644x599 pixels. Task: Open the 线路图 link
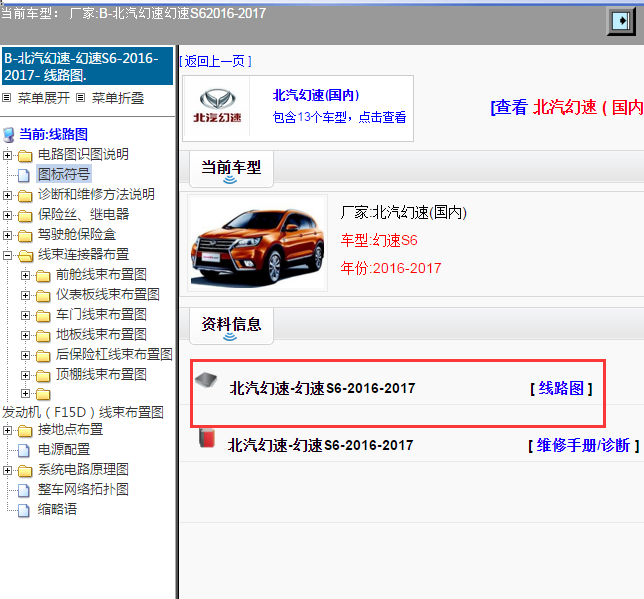[x=561, y=388]
